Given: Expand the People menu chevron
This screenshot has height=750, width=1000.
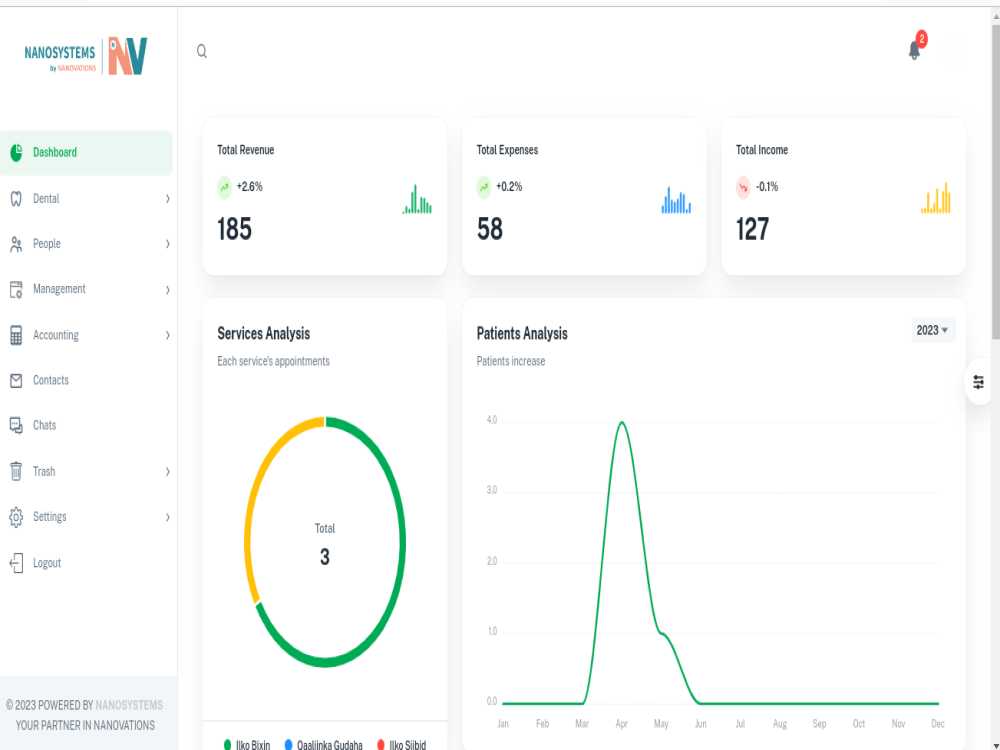Looking at the screenshot, I should click(x=168, y=244).
